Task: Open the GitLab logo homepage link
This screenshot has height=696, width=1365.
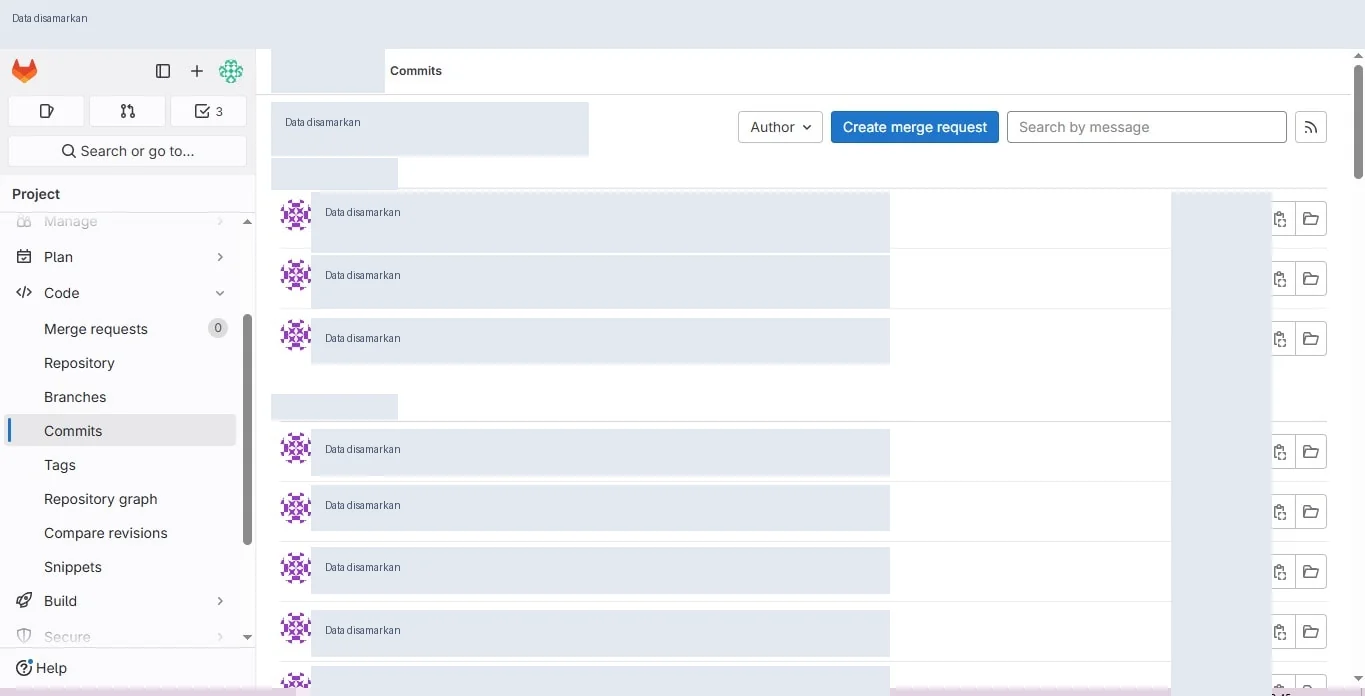Action: (24, 71)
